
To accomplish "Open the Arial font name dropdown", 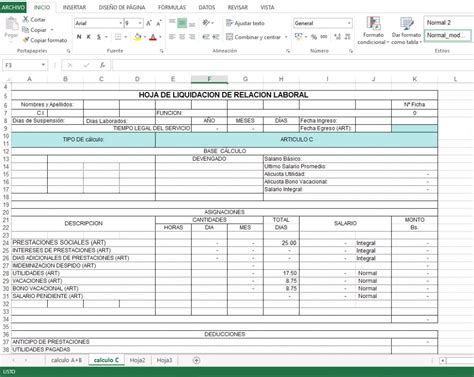I will click(x=120, y=23).
